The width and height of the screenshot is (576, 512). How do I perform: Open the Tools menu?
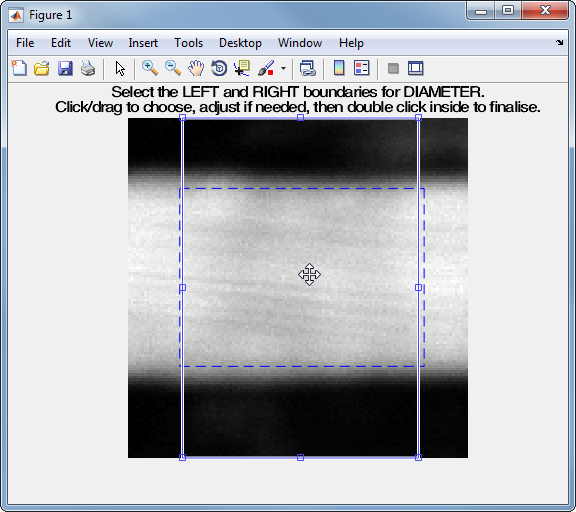click(188, 43)
